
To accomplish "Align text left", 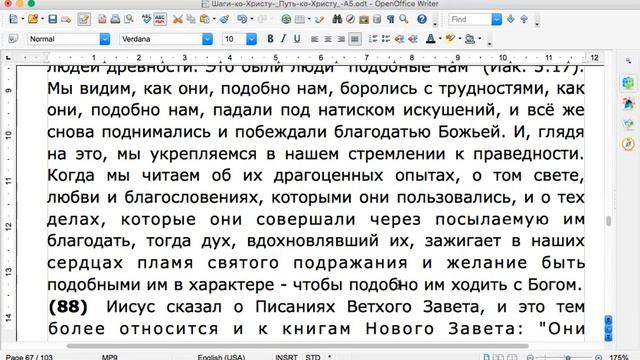I will (x=314, y=39).
